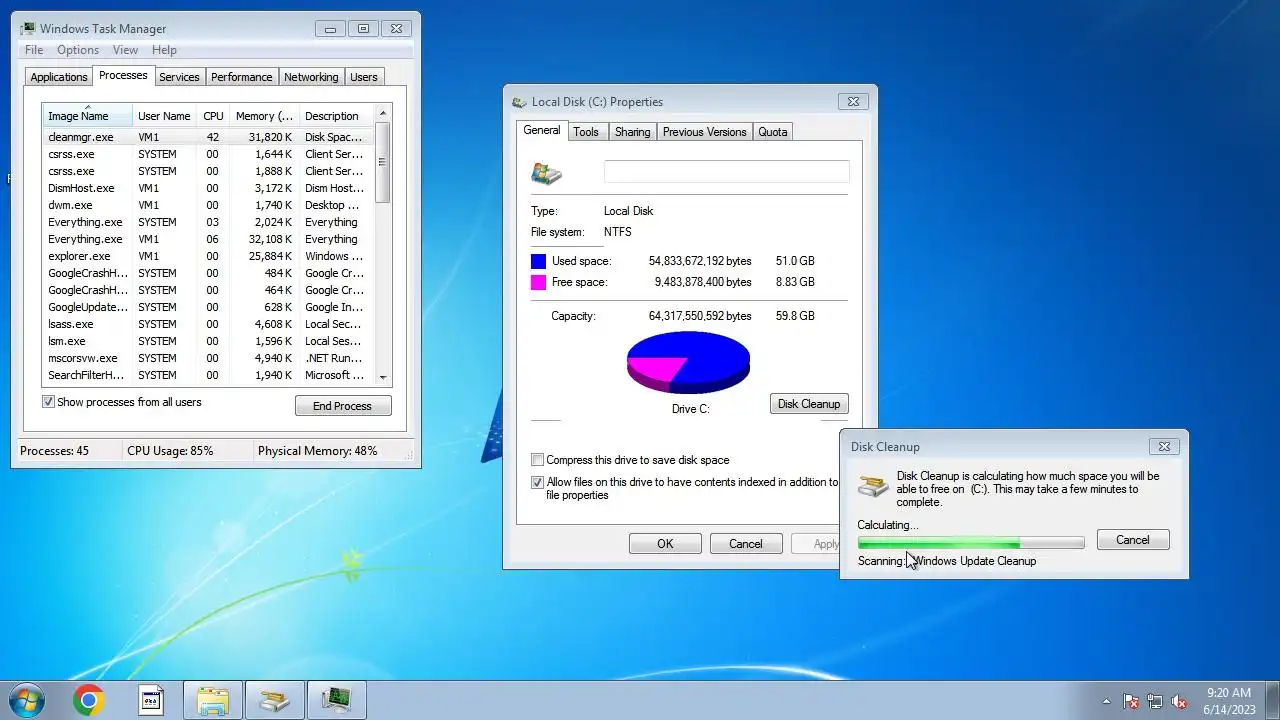
Task: Switch to Services tab
Action: [179, 77]
